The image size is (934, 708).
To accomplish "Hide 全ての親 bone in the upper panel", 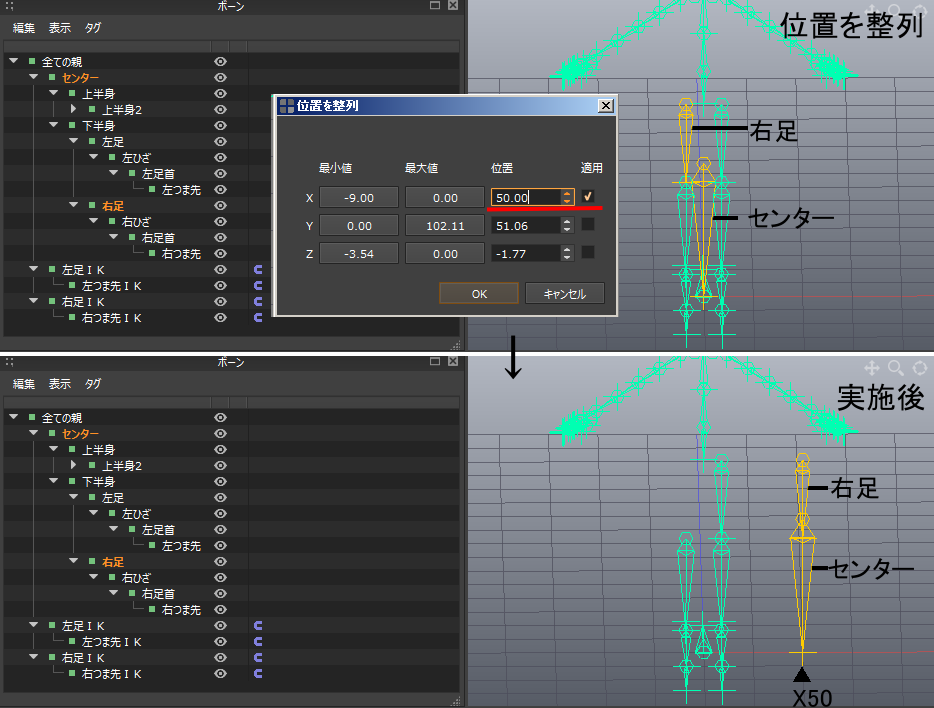I will (220, 62).
